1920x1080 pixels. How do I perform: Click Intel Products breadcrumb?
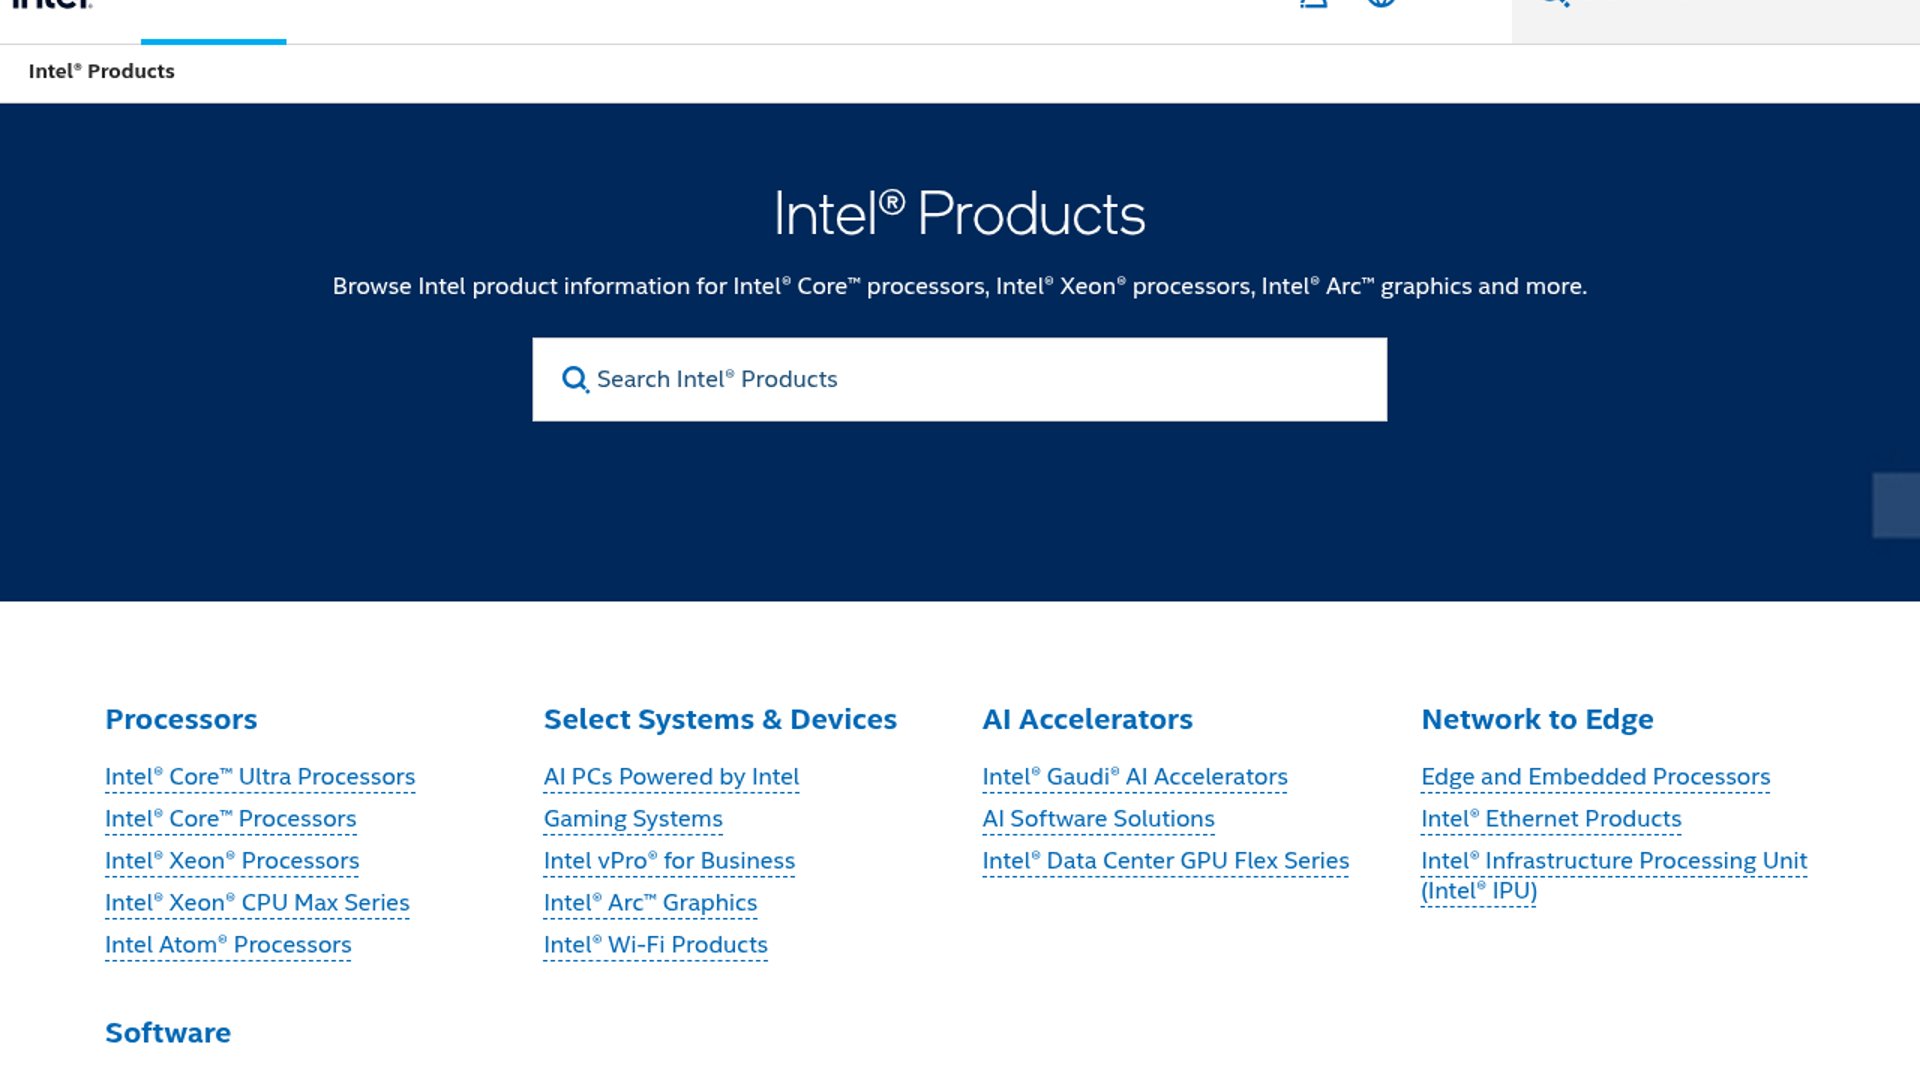(101, 71)
